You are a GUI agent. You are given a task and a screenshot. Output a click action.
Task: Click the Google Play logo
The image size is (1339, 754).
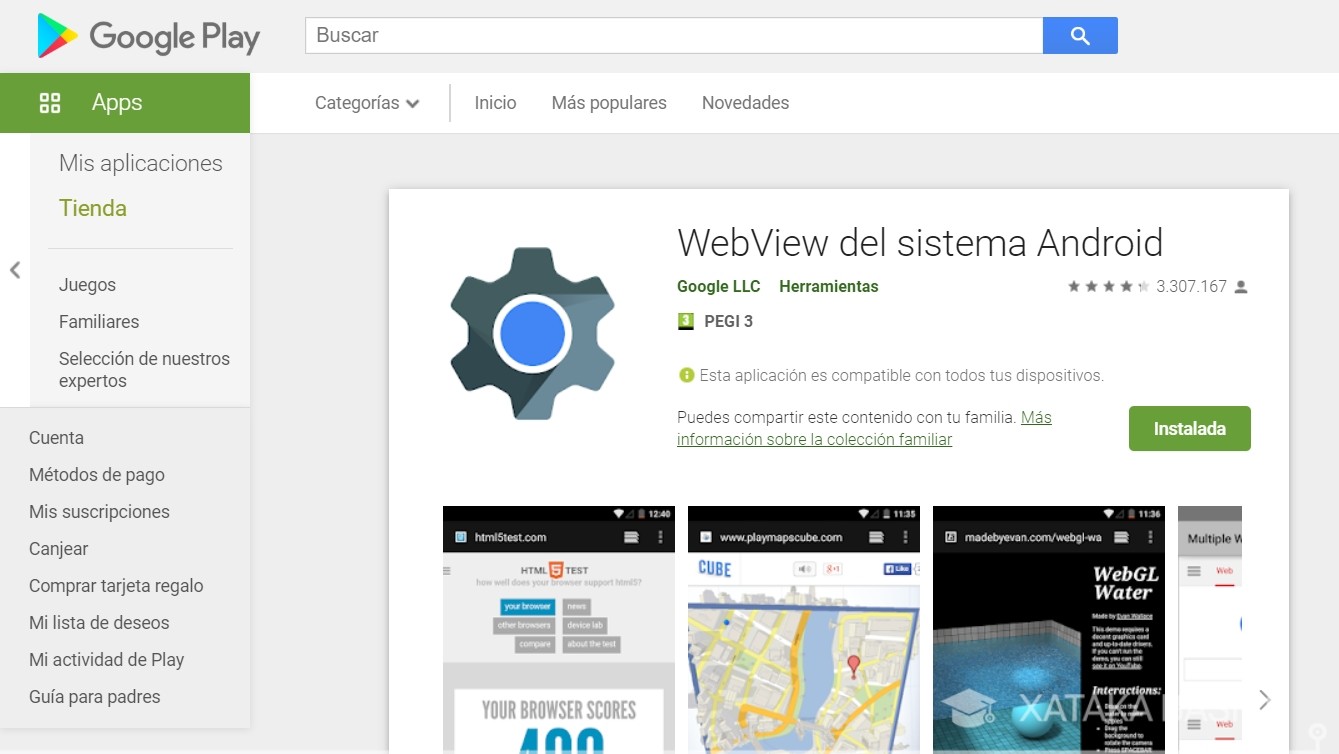(x=148, y=36)
